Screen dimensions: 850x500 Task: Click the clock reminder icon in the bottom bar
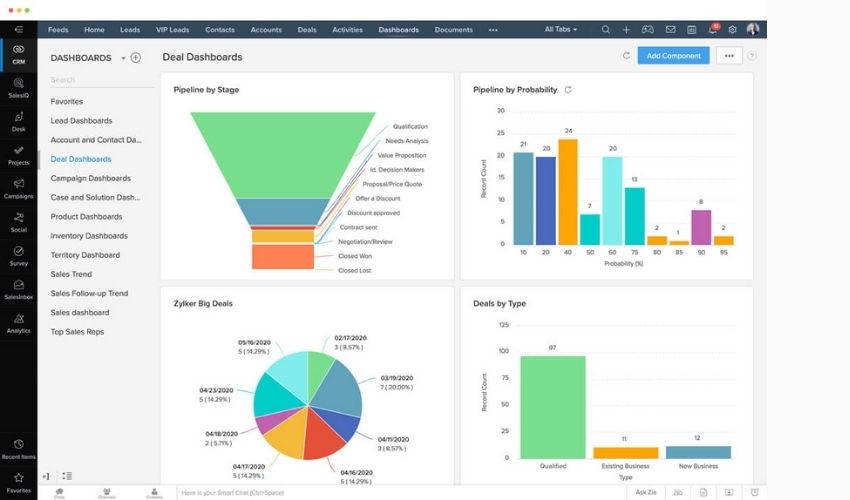tap(754, 492)
